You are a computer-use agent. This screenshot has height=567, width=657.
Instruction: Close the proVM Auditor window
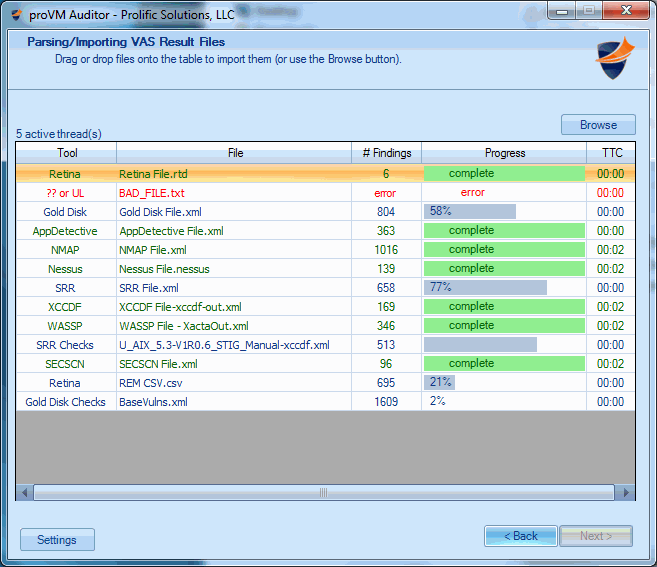tap(626, 10)
